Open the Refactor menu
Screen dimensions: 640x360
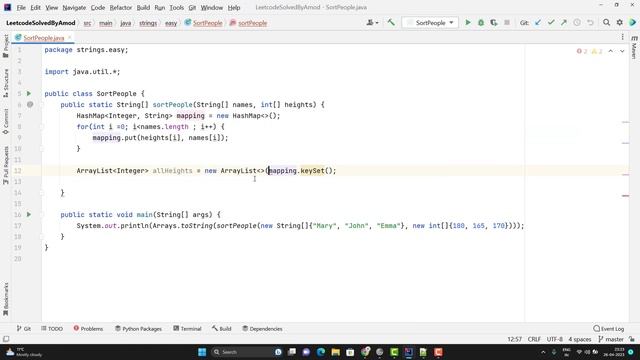120,7
